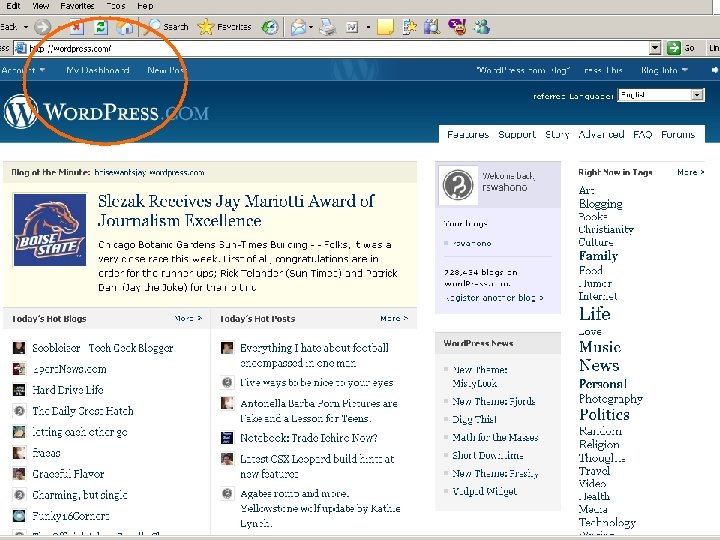Open the FAQ tab
The height and width of the screenshot is (540, 720).
642,135
